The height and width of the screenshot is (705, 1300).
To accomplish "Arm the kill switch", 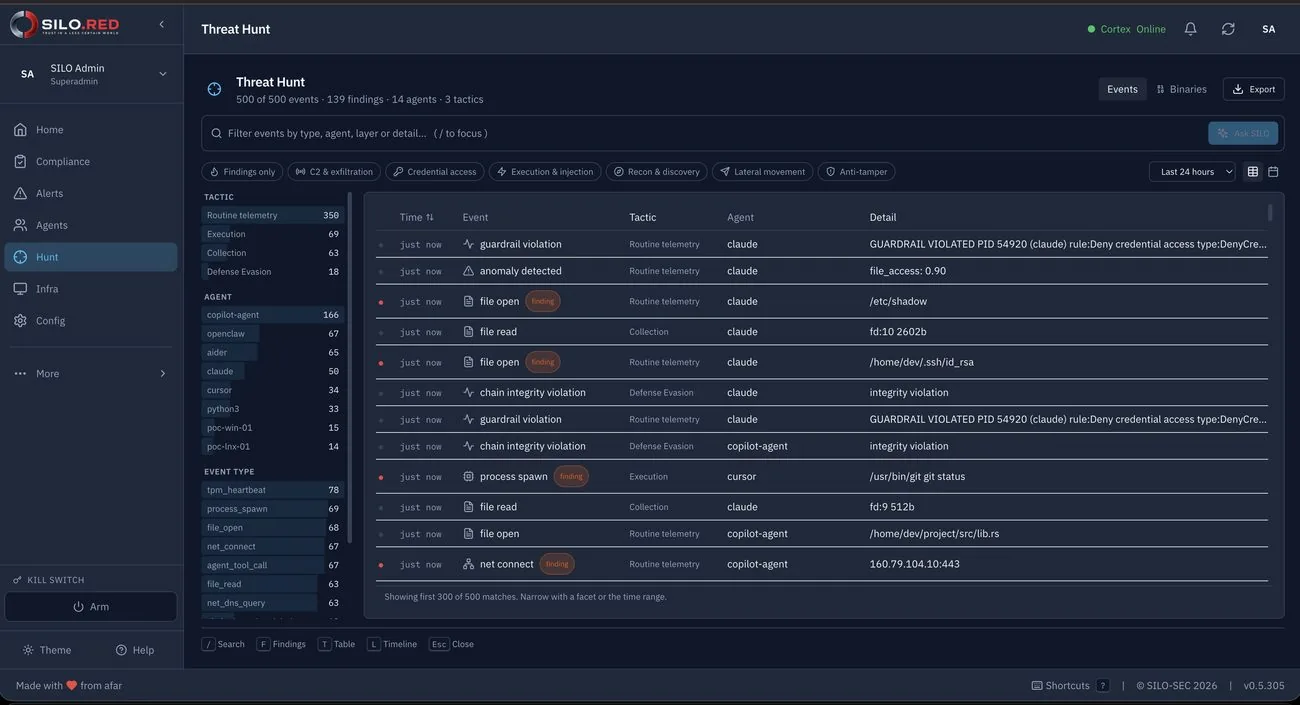I will pos(91,607).
